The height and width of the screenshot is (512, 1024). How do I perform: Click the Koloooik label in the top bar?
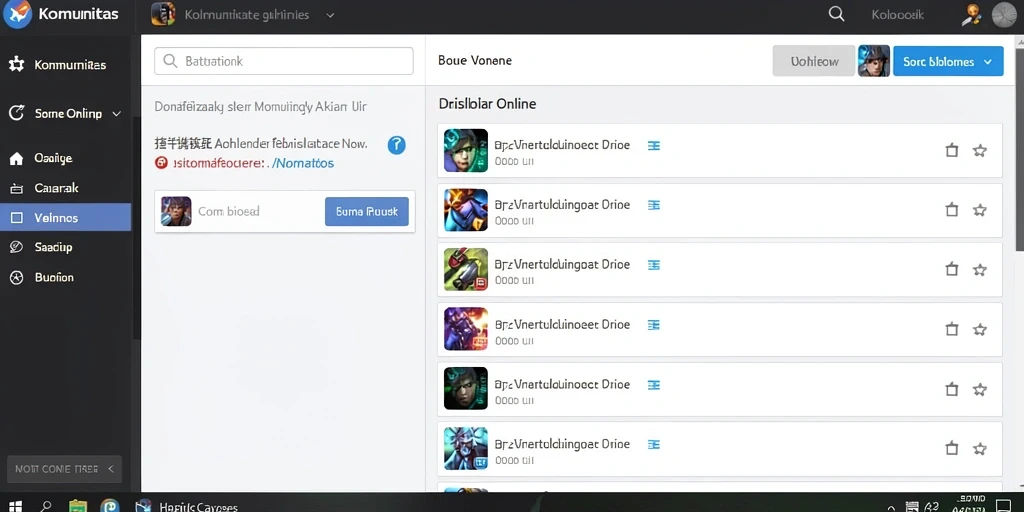897,14
